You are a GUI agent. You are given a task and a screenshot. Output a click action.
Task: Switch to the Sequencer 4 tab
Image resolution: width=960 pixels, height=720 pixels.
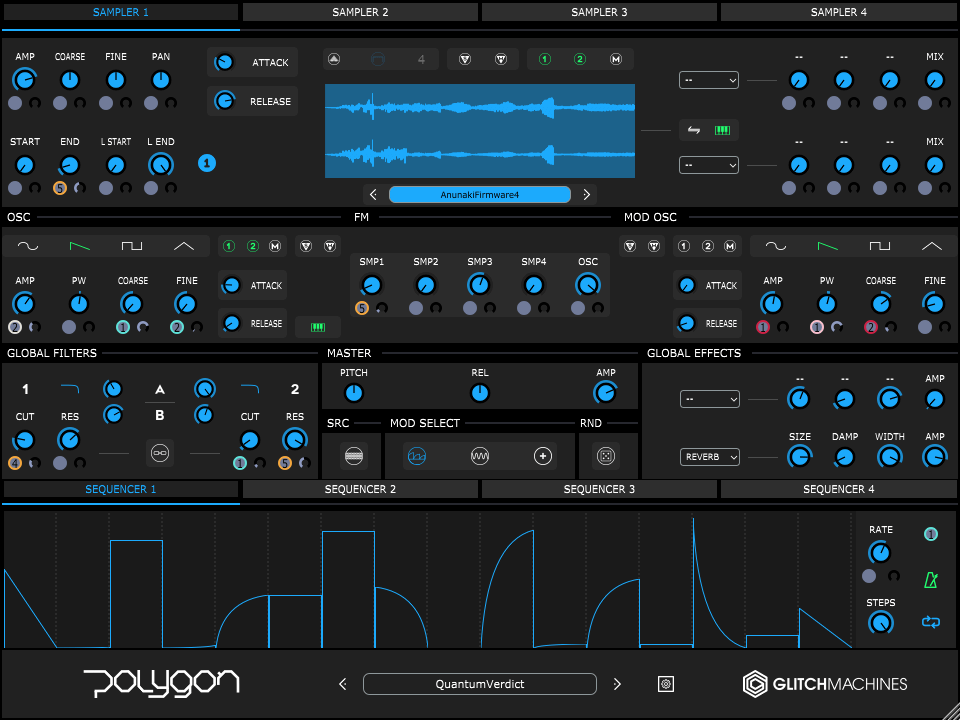839,489
